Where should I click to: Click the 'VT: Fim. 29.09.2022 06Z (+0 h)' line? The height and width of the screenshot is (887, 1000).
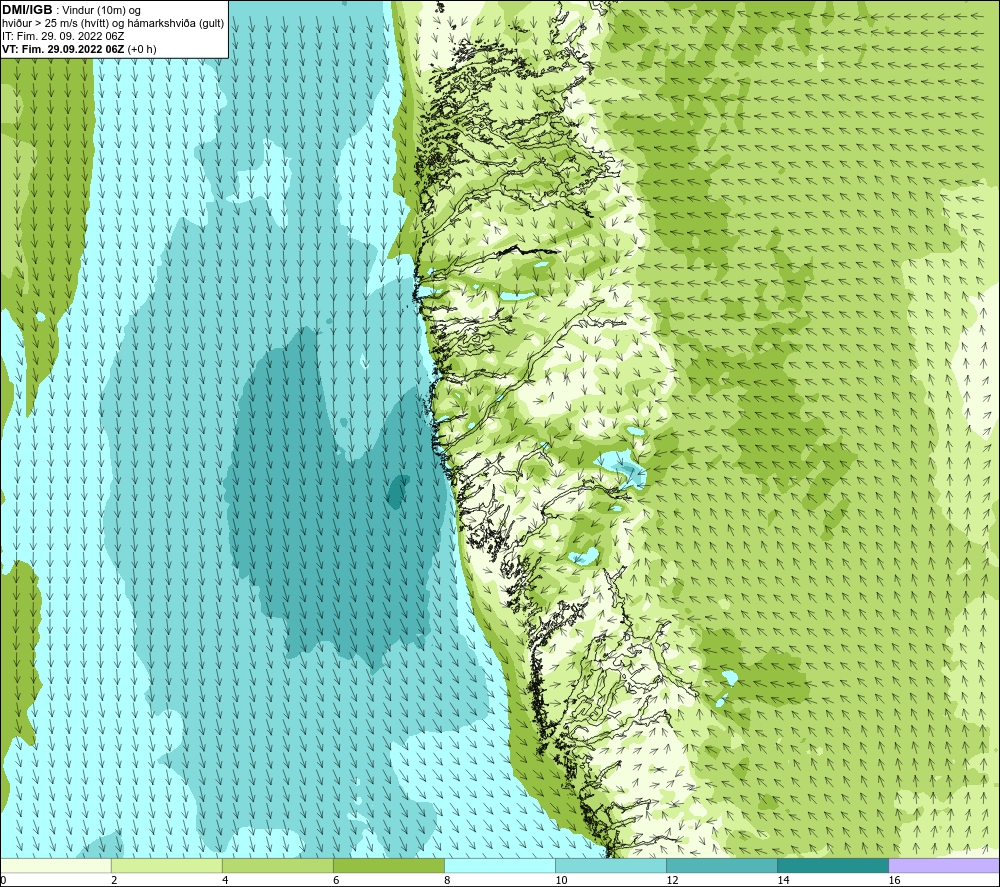[78, 49]
